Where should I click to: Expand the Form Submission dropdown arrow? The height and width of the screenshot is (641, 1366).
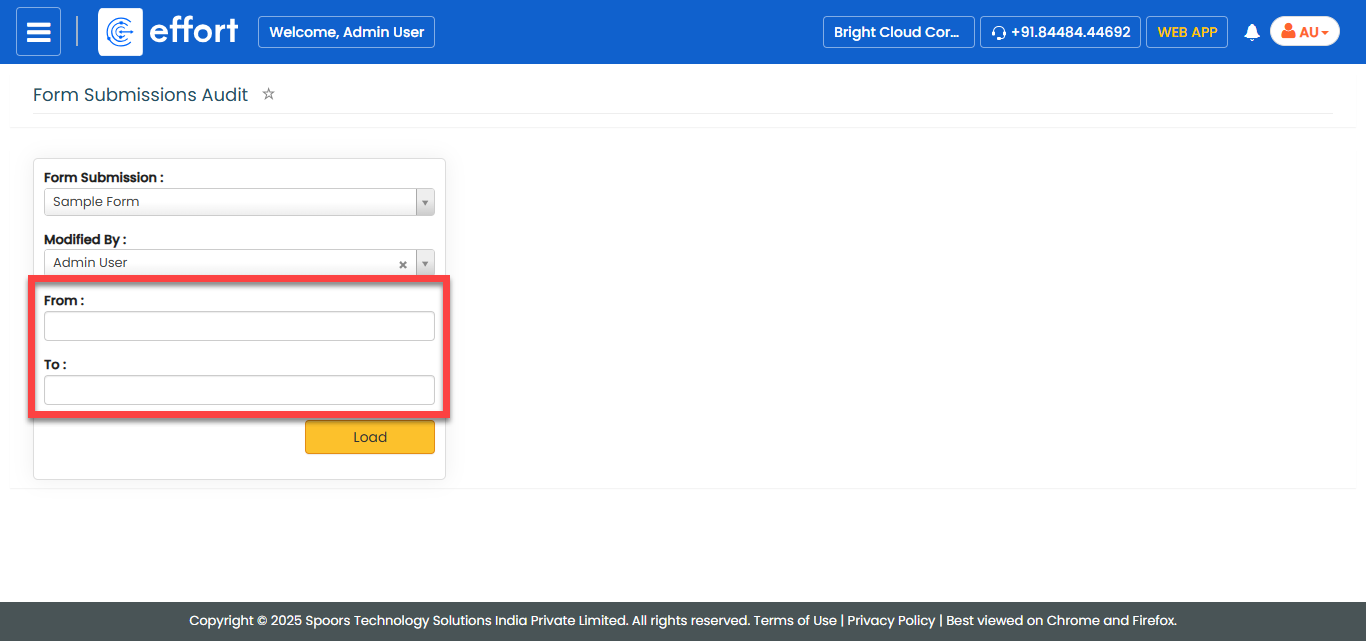pos(425,202)
